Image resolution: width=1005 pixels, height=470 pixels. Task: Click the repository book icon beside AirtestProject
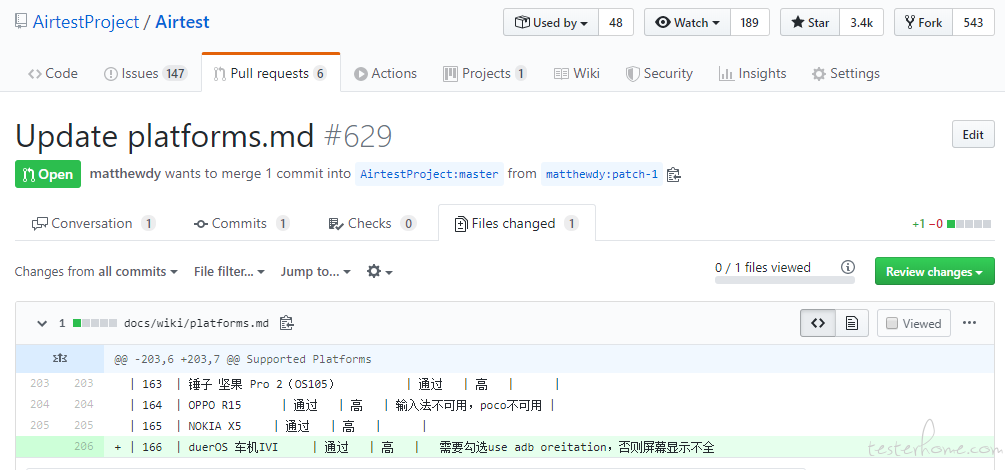click(21, 22)
